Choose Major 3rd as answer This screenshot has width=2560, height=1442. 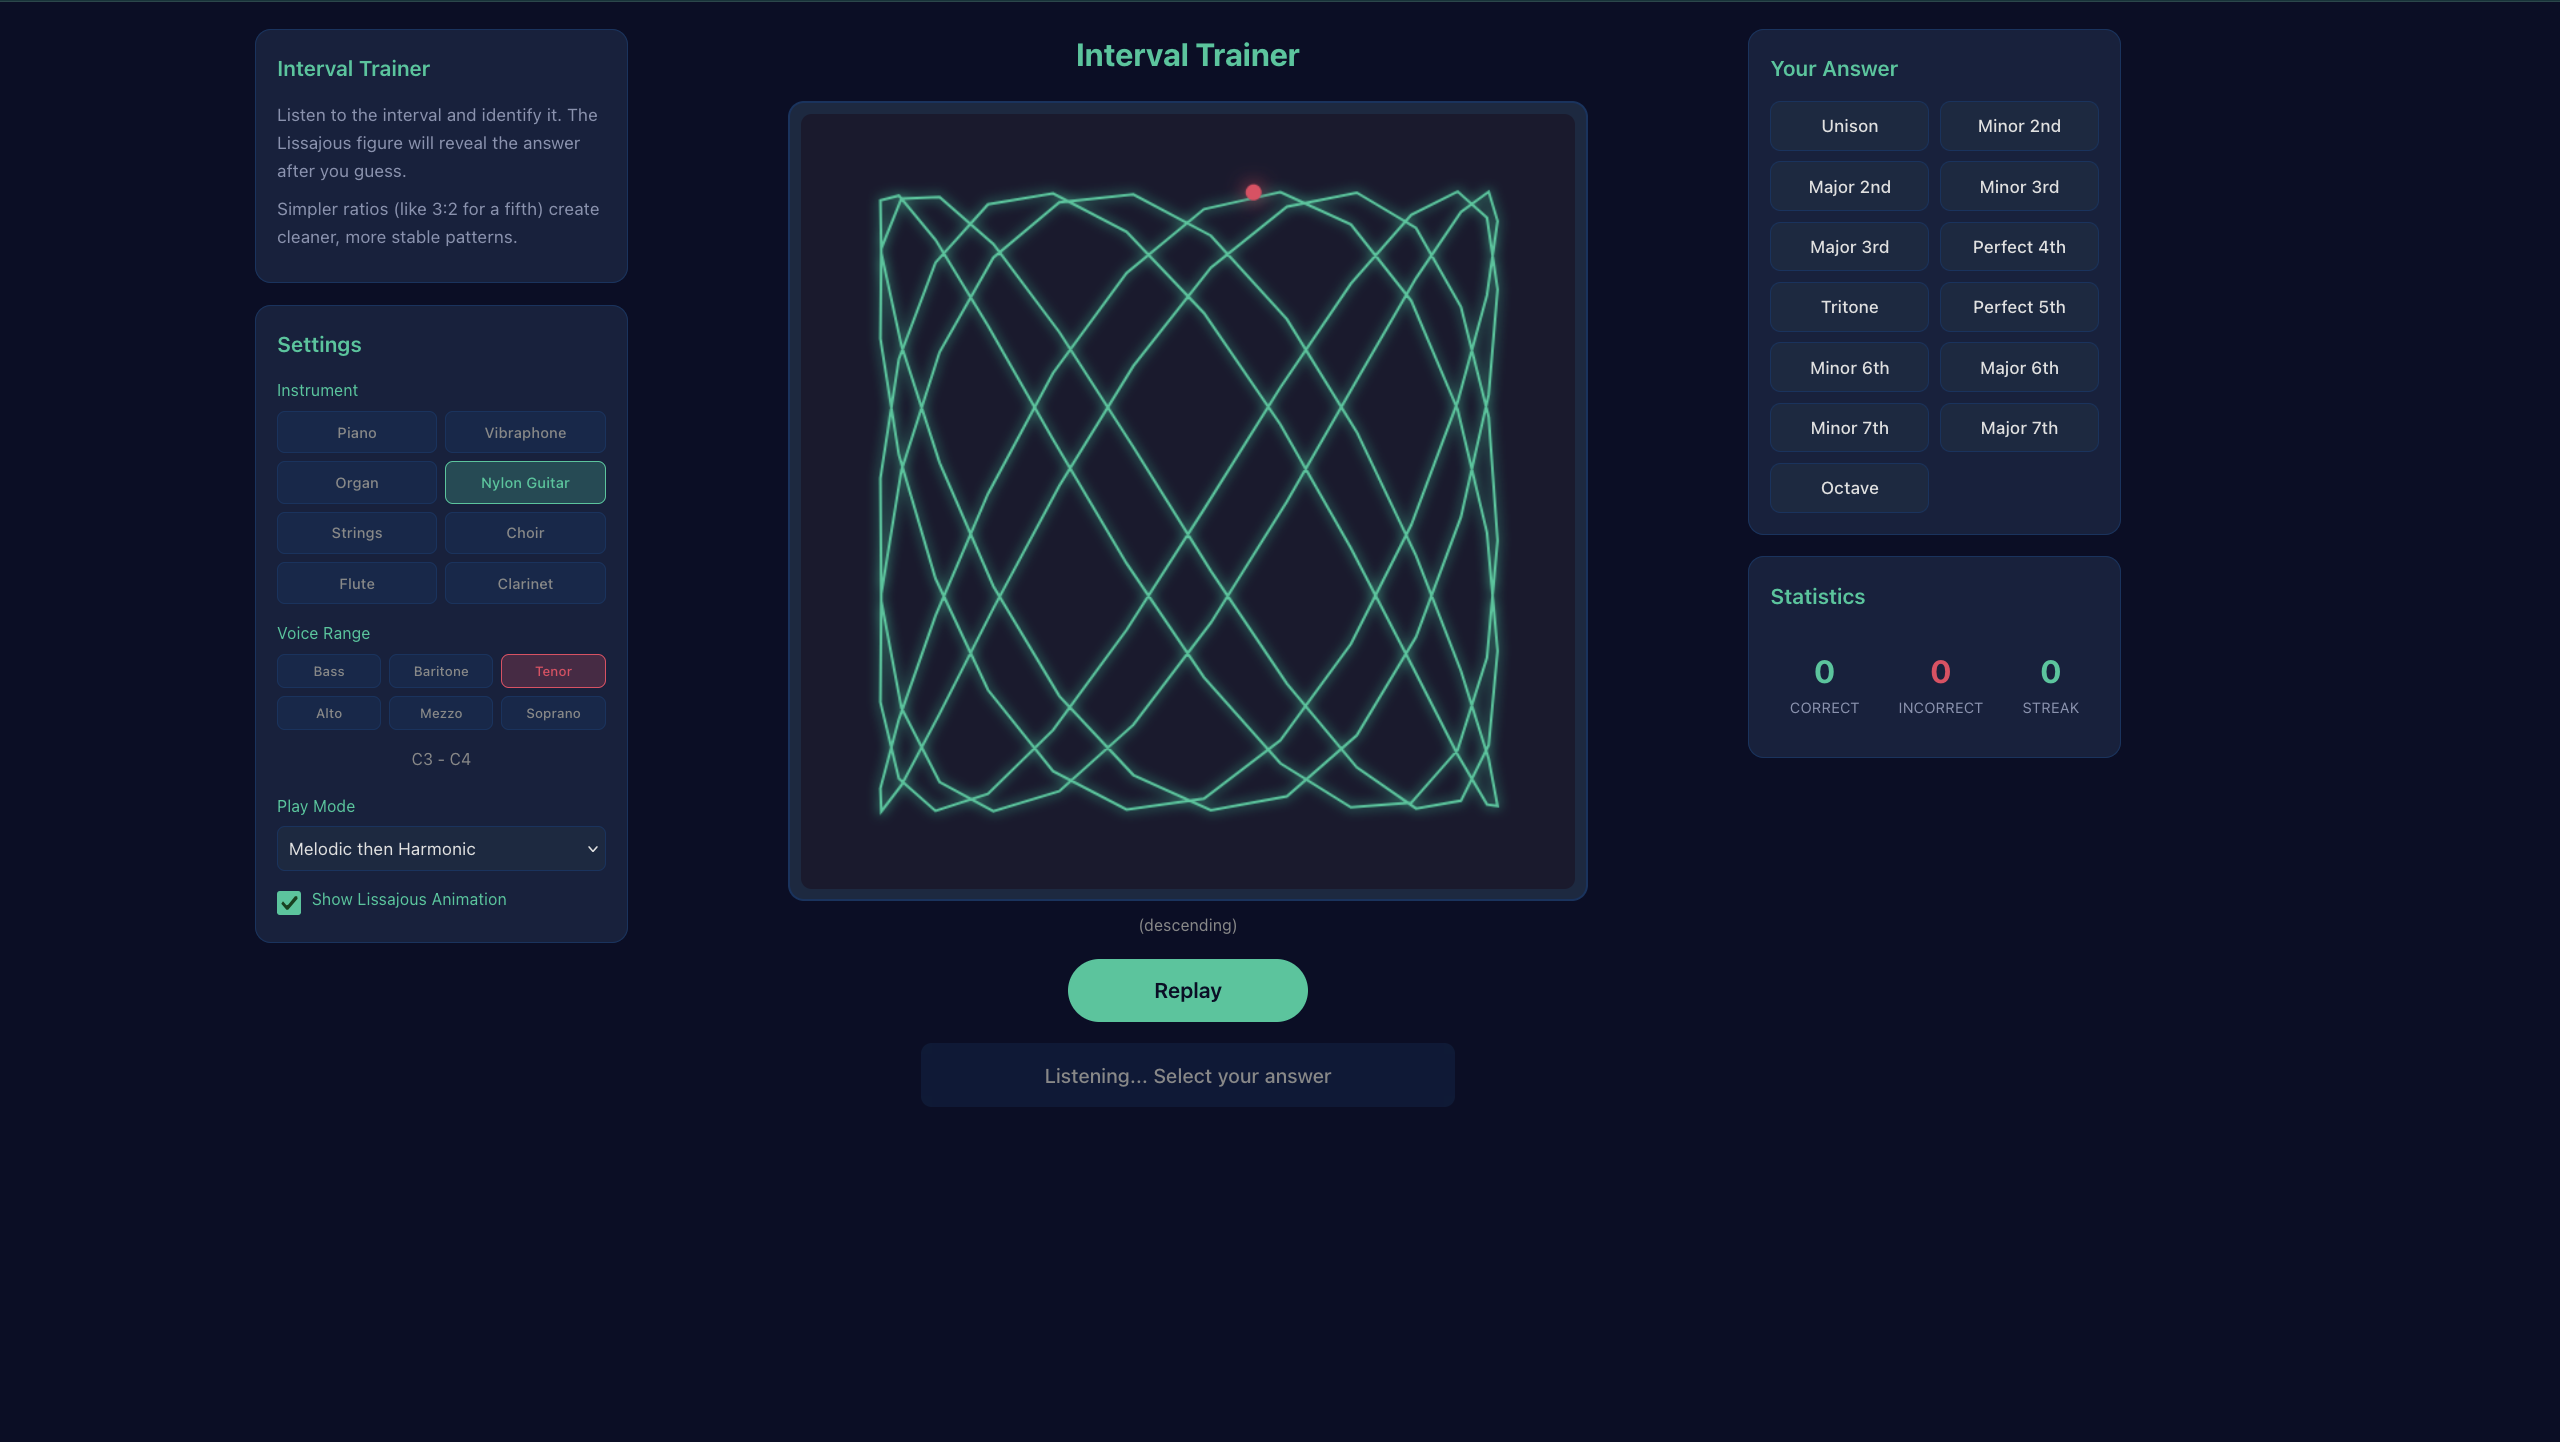pos(1849,246)
